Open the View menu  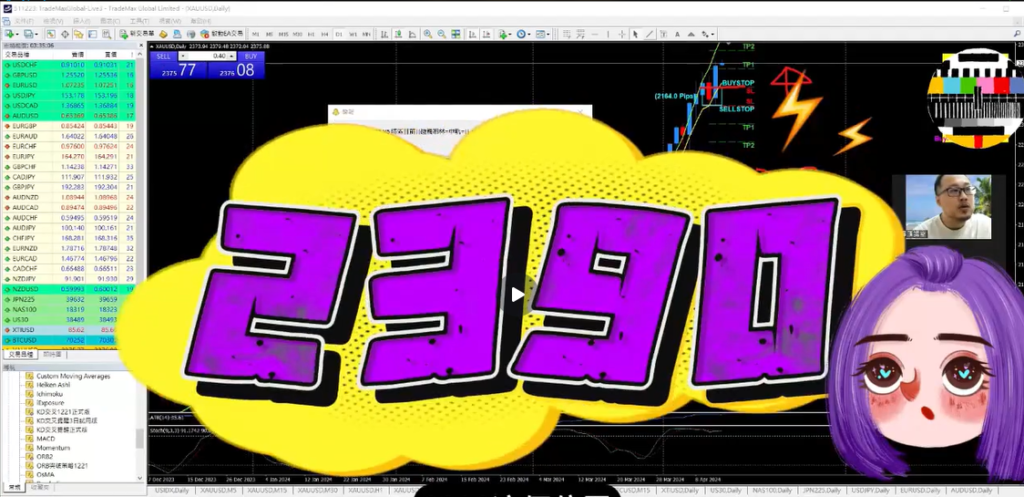click(53, 21)
